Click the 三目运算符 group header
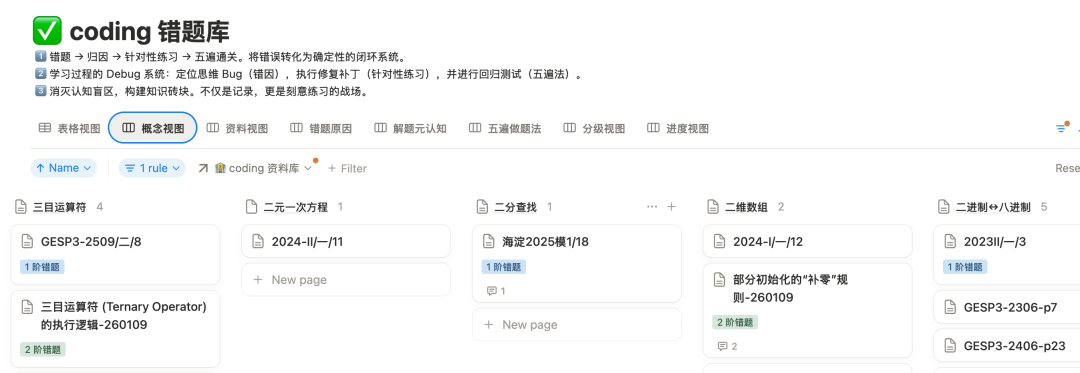 61,206
